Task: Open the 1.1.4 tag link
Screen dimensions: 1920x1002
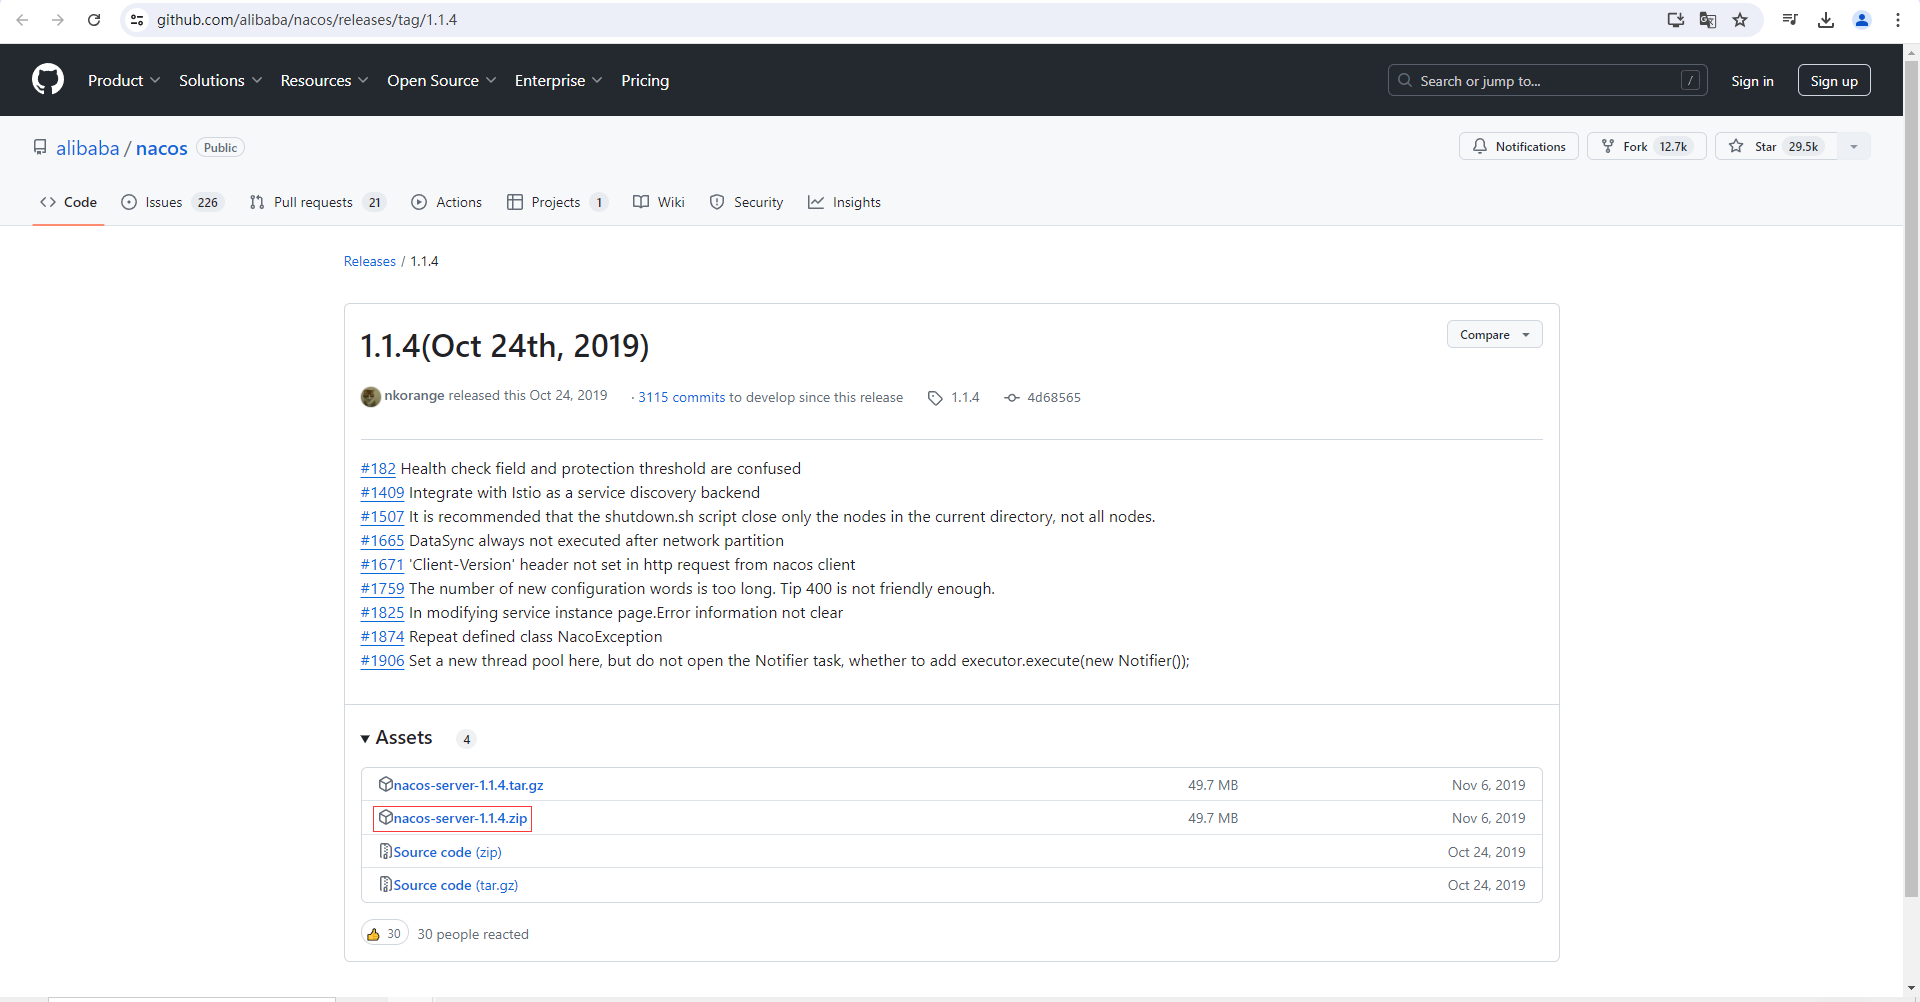Action: pos(965,397)
